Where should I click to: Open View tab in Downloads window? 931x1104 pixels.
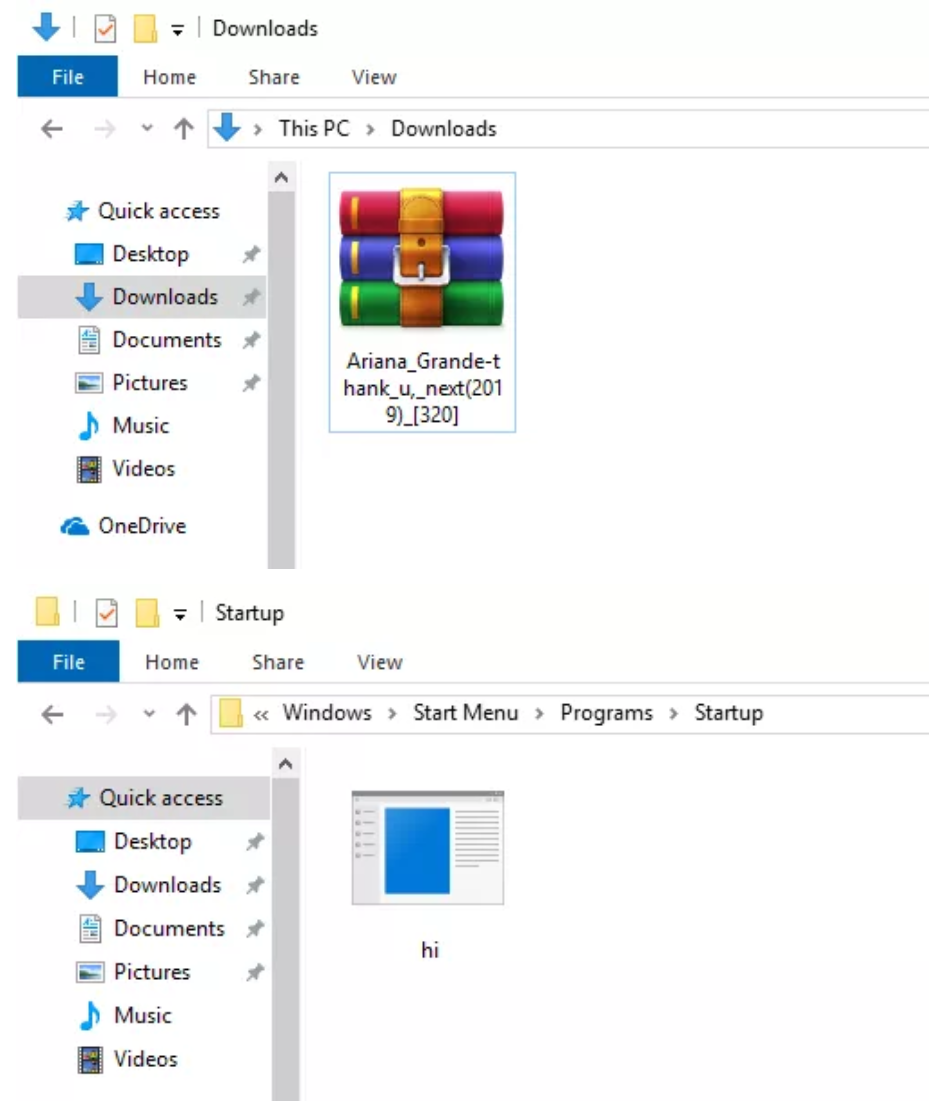point(374,77)
